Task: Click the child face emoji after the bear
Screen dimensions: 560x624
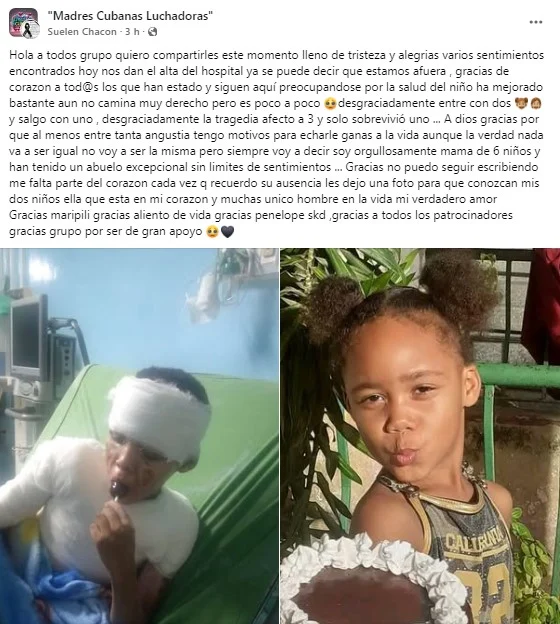Action: click(x=535, y=103)
